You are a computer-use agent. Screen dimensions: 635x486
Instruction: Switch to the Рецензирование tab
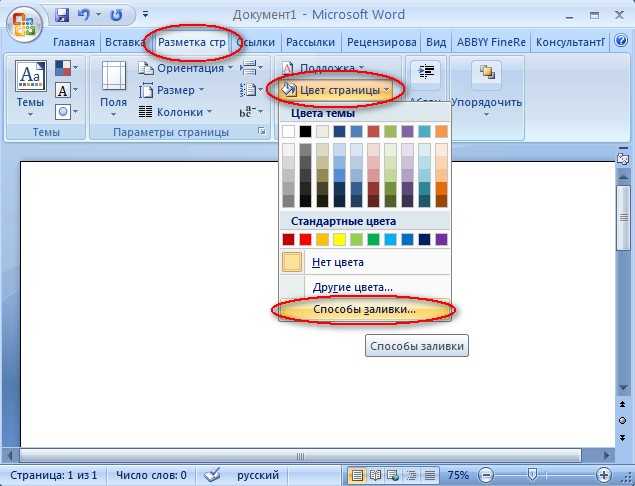[x=381, y=42]
